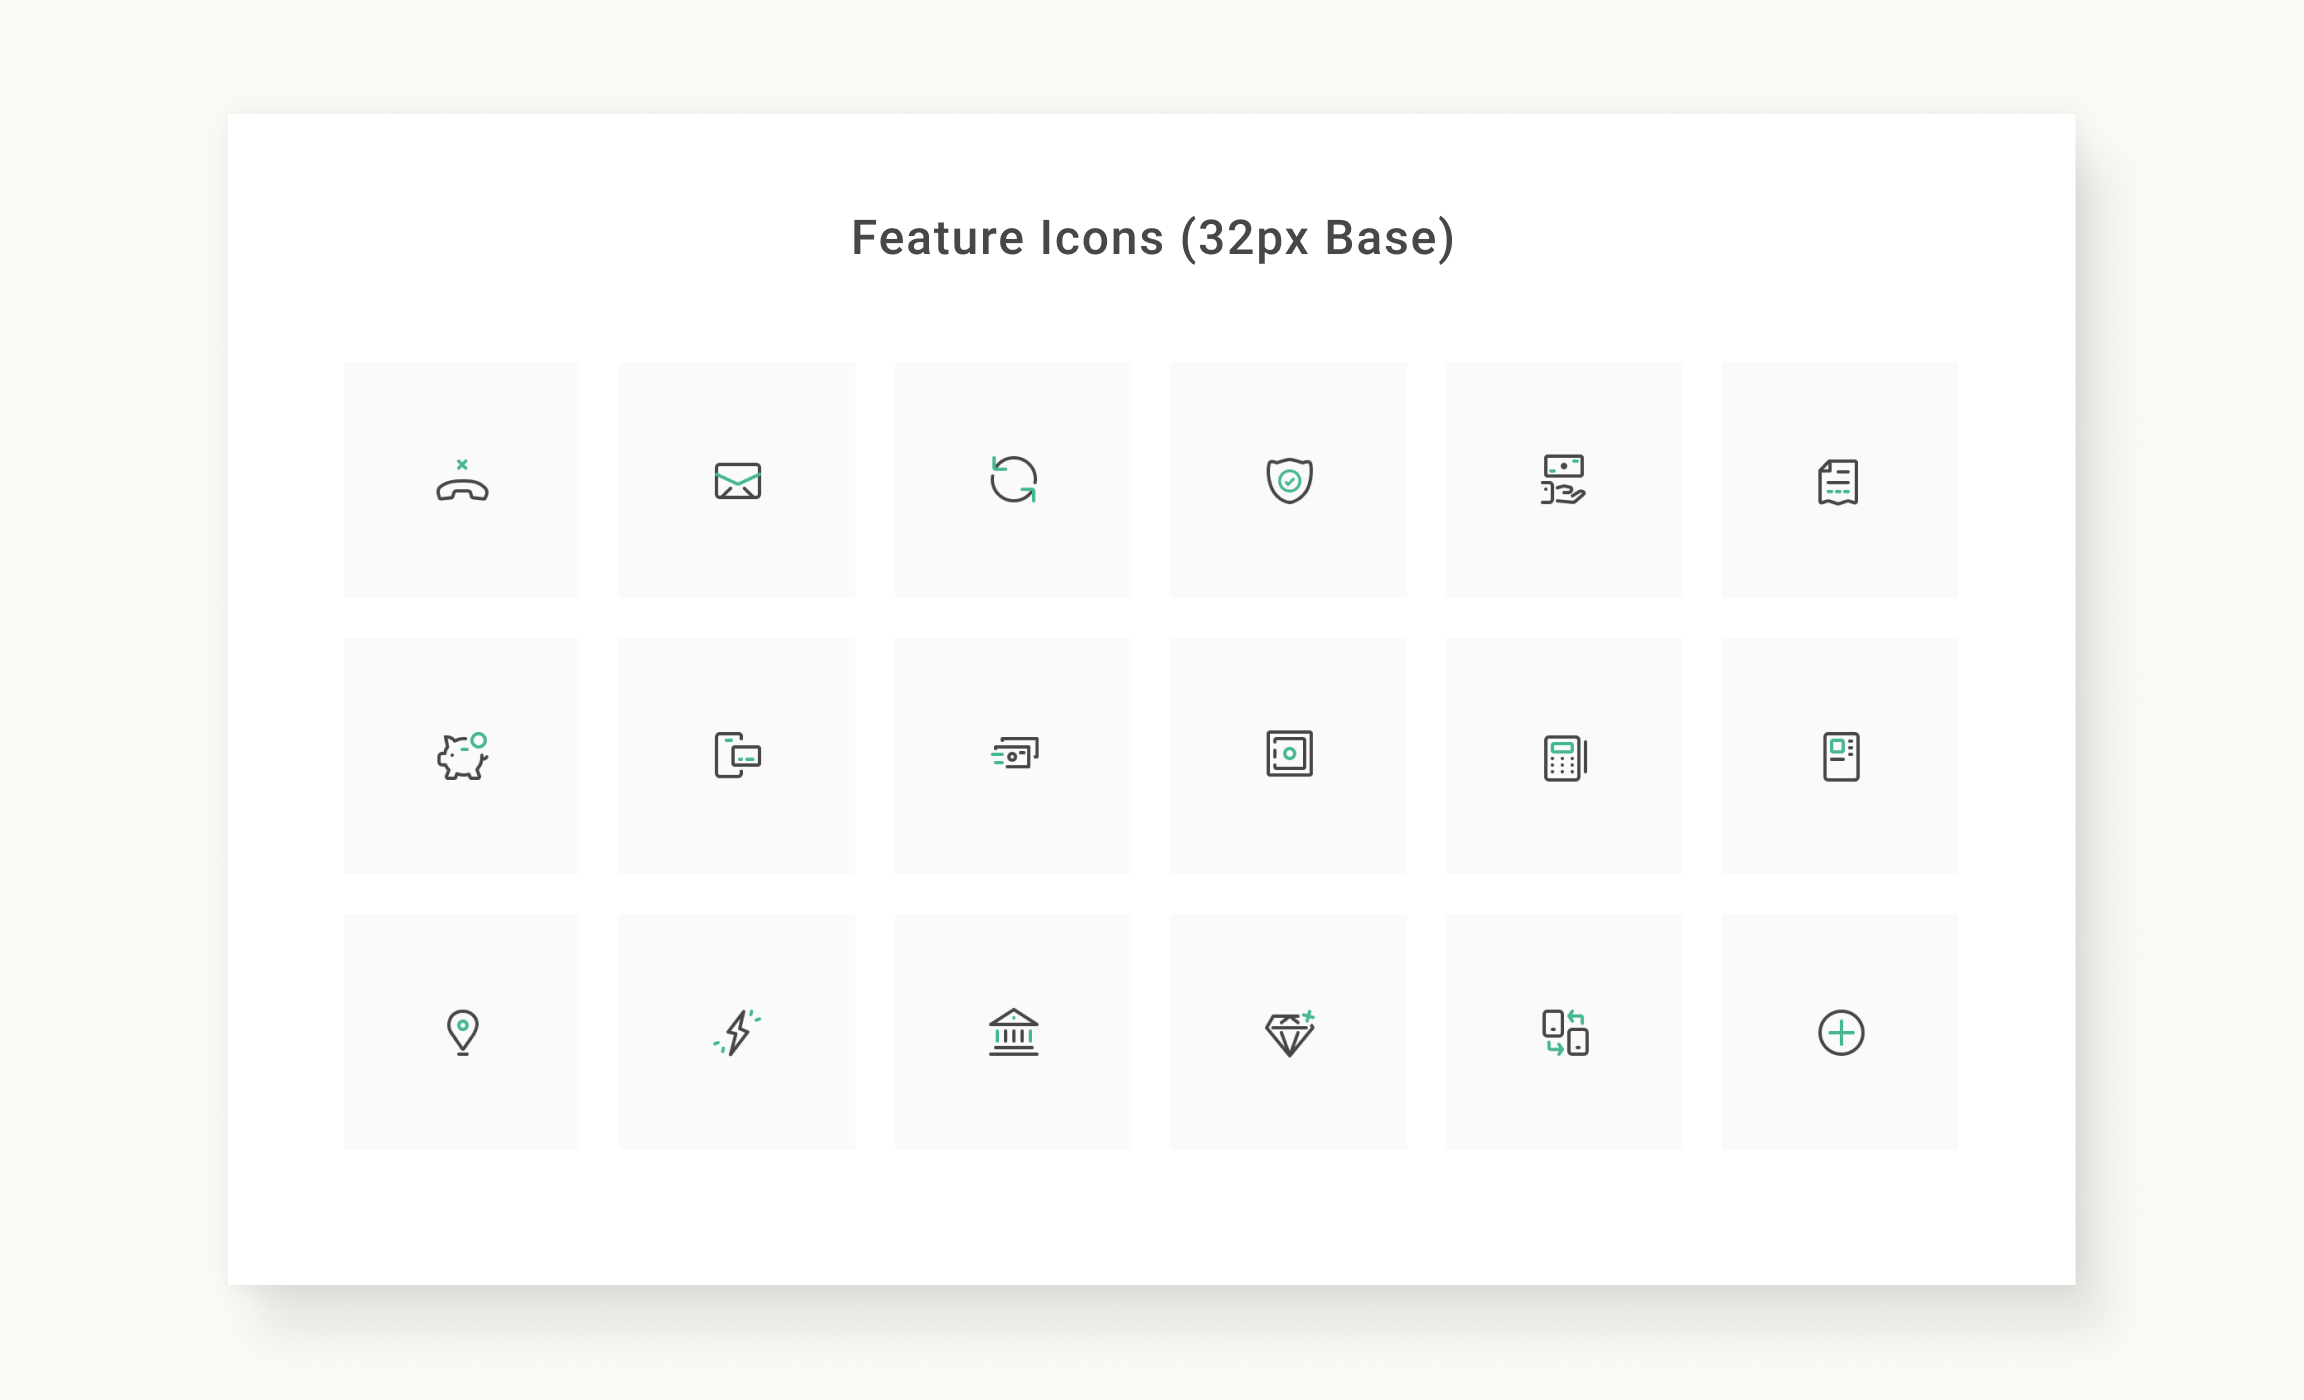This screenshot has height=1400, width=2304.
Task: Select the safe vault icon
Action: [1289, 754]
